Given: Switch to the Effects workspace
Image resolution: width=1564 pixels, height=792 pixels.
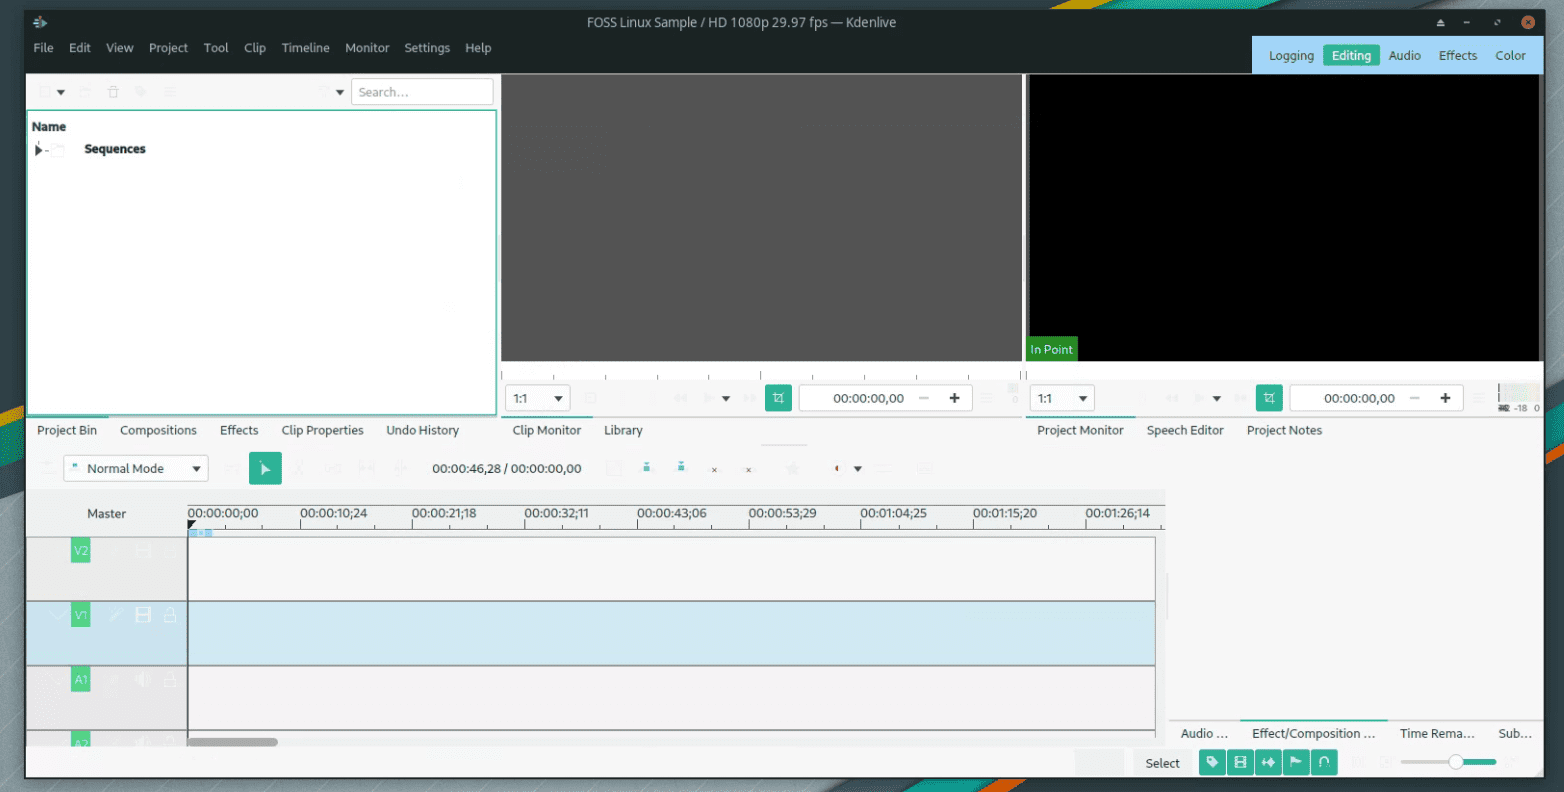Looking at the screenshot, I should coord(1458,56).
